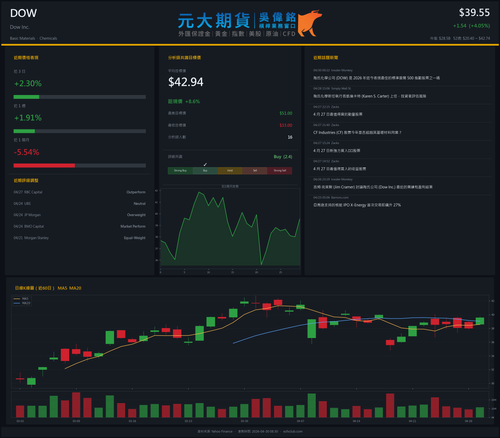The image size is (500, 438).
Task: Click the $33.00 lowest target value
Action: [x=286, y=125]
